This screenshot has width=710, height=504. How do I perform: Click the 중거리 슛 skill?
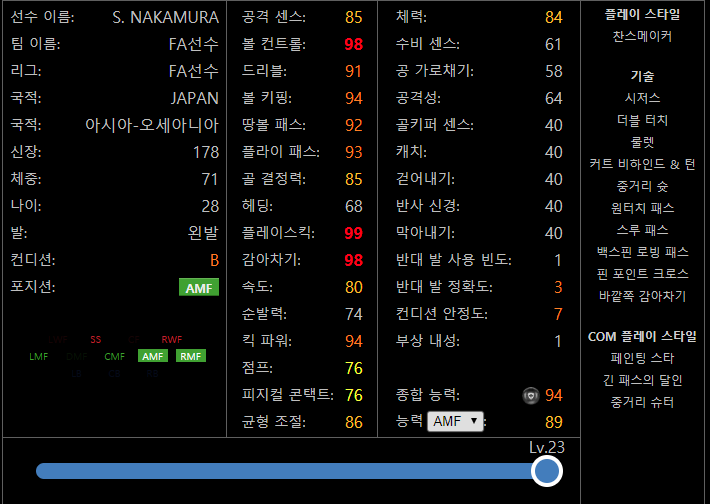(x=642, y=186)
